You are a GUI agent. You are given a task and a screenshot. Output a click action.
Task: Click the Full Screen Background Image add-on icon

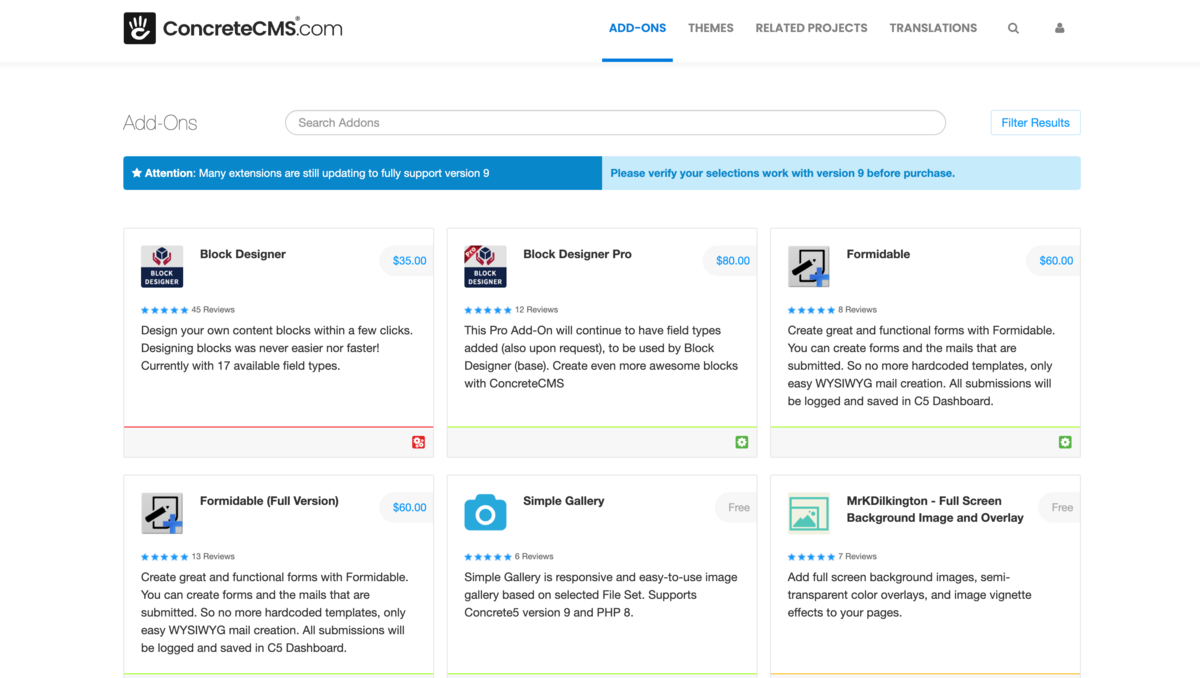[x=809, y=513]
